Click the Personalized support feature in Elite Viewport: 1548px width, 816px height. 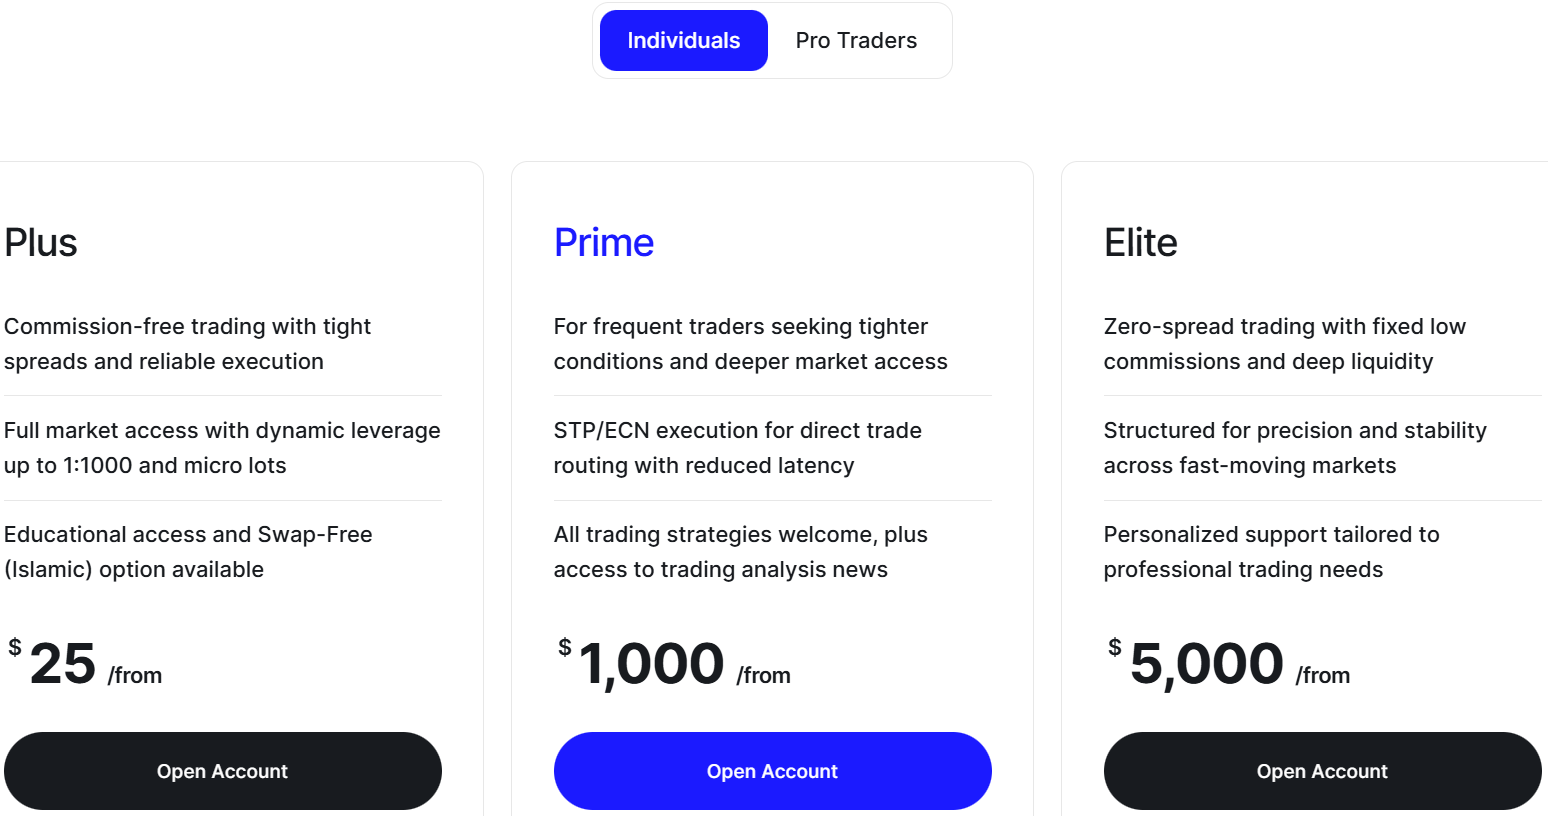click(x=1271, y=552)
